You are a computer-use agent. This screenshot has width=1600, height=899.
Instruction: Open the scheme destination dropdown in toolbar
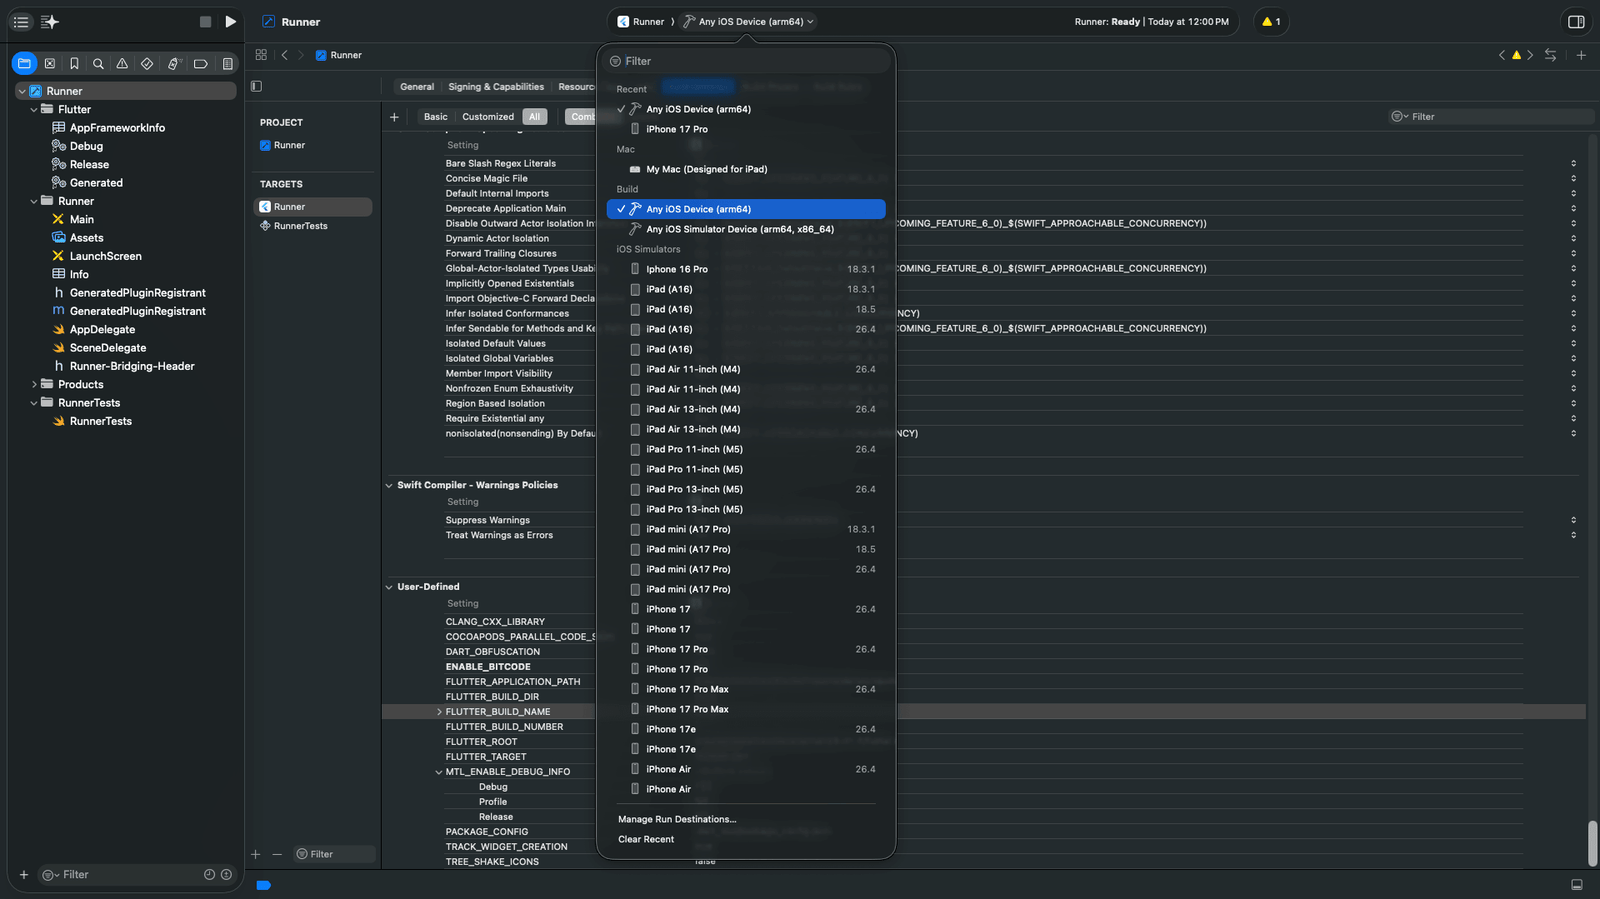[x=749, y=21]
